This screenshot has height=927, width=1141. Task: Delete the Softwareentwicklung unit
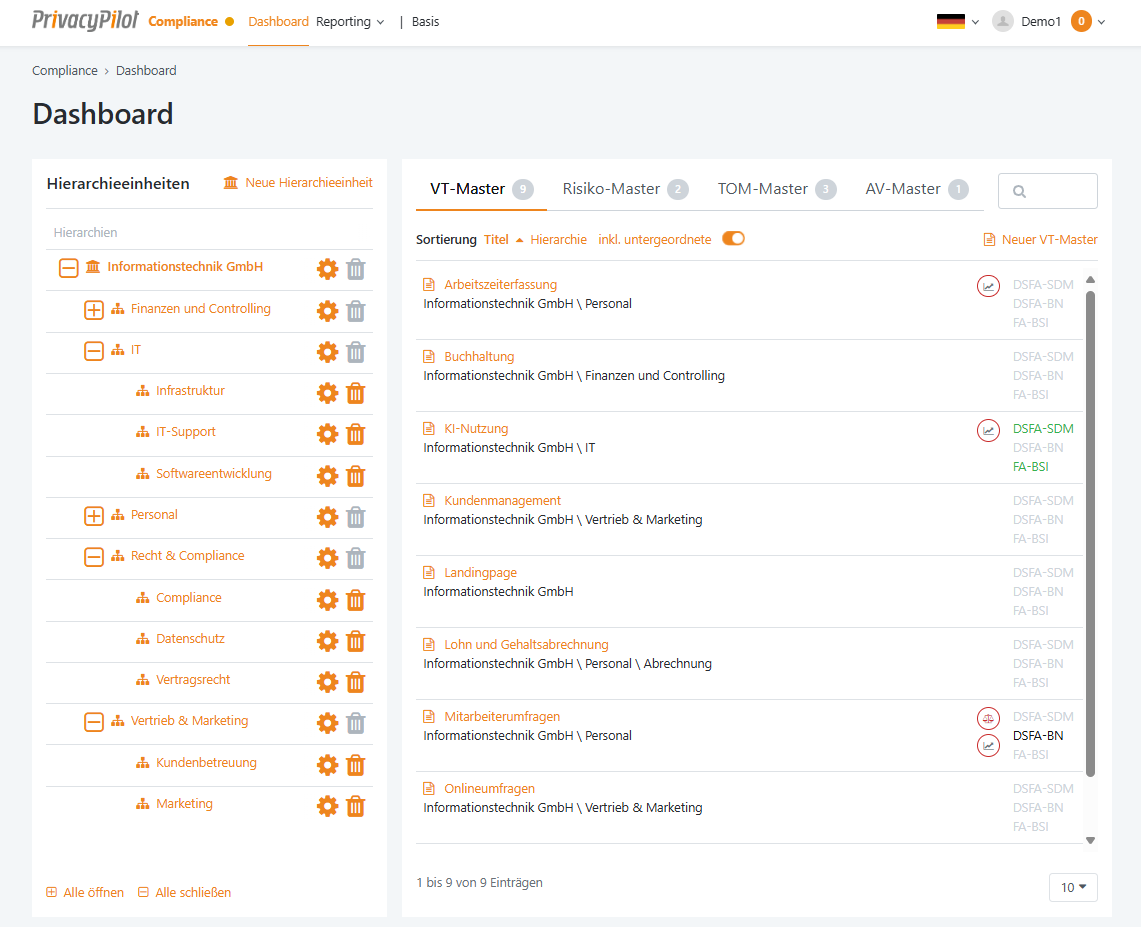355,476
